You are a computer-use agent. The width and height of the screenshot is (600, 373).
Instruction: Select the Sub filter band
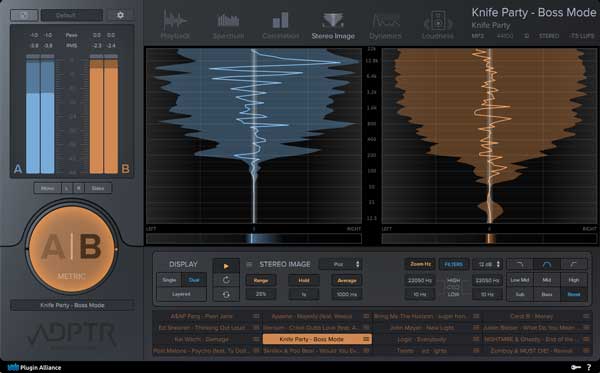click(520, 294)
